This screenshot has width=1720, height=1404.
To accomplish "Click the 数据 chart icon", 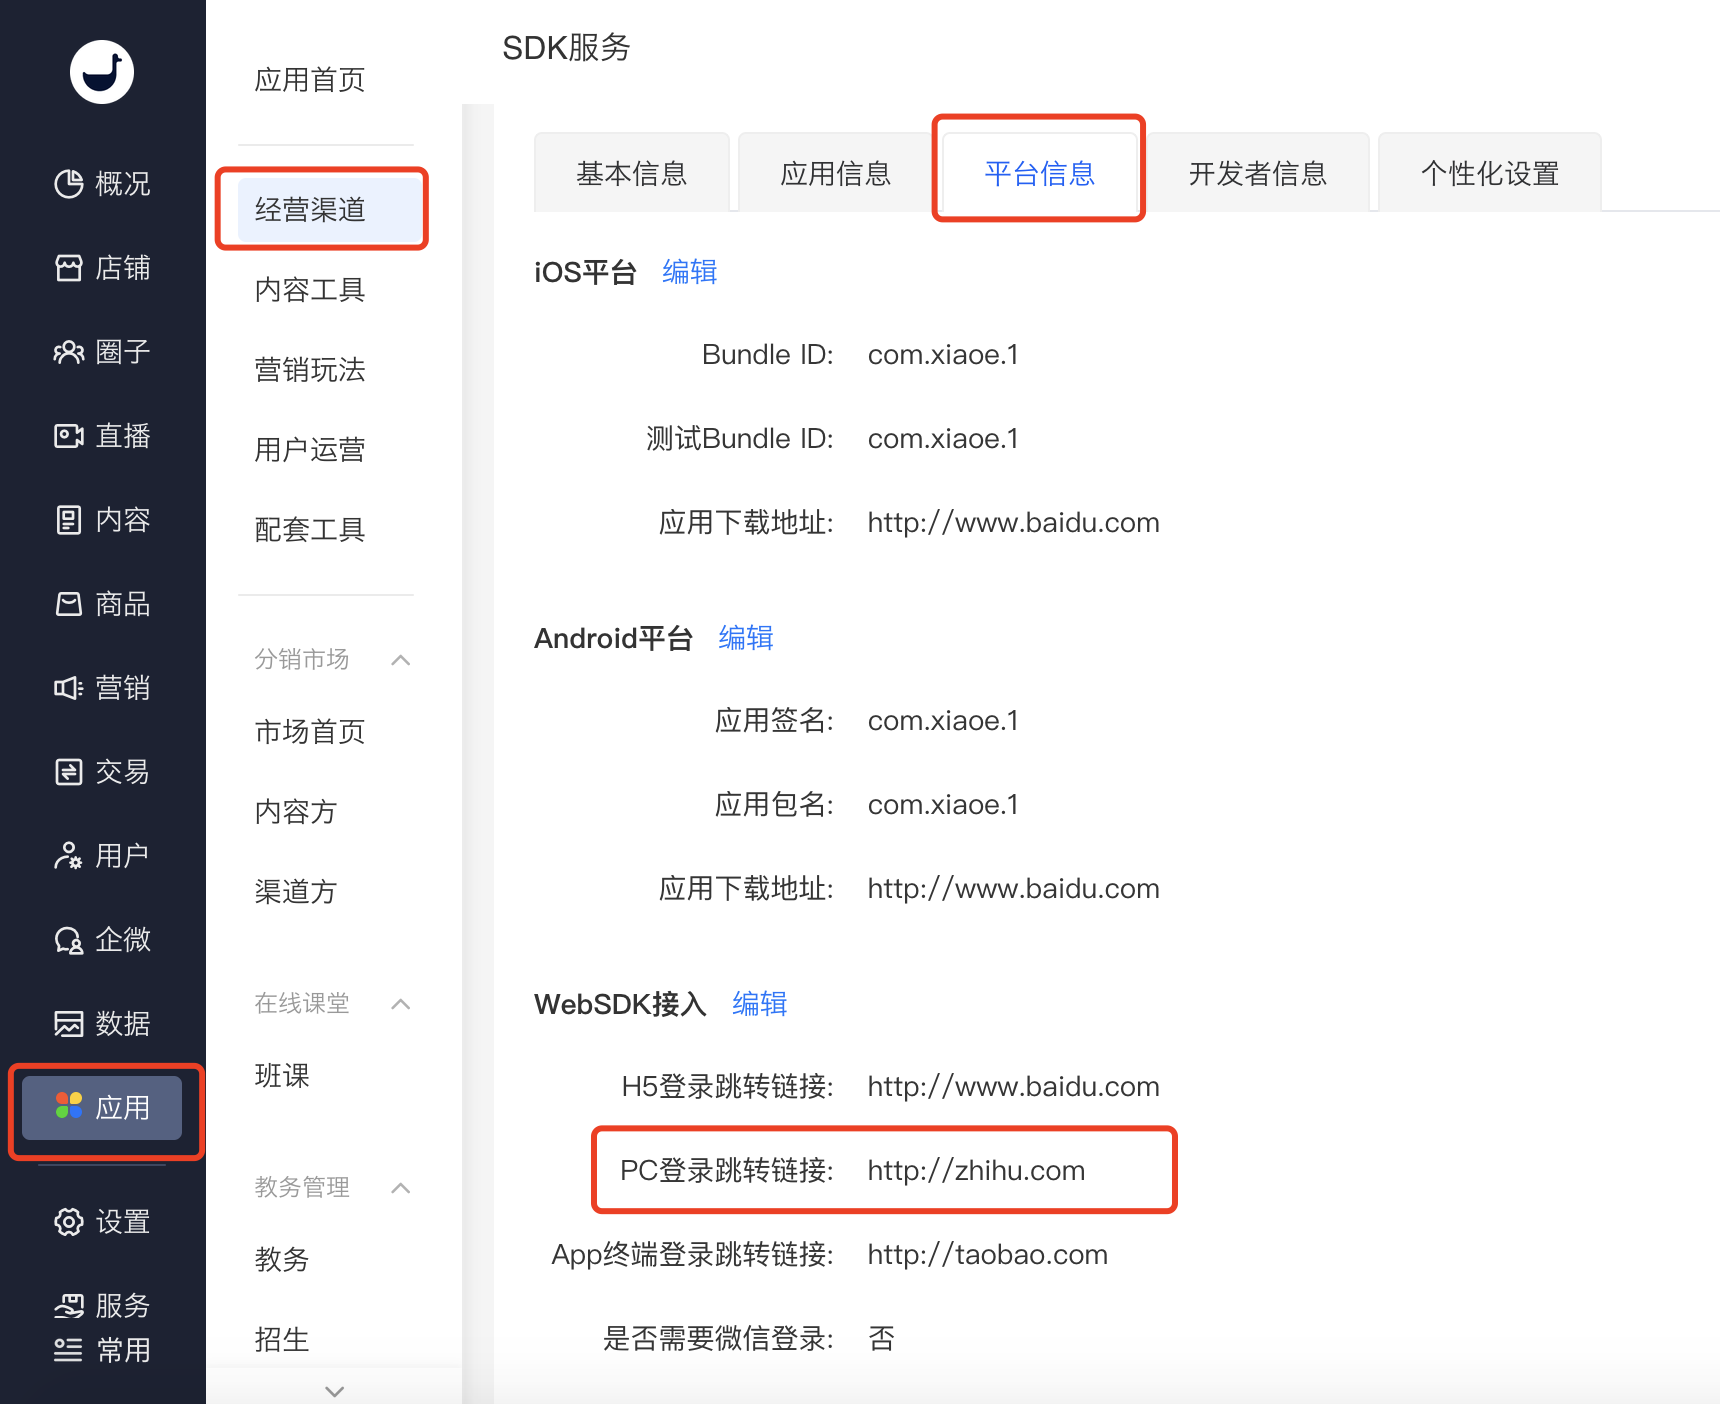I will tap(68, 1024).
